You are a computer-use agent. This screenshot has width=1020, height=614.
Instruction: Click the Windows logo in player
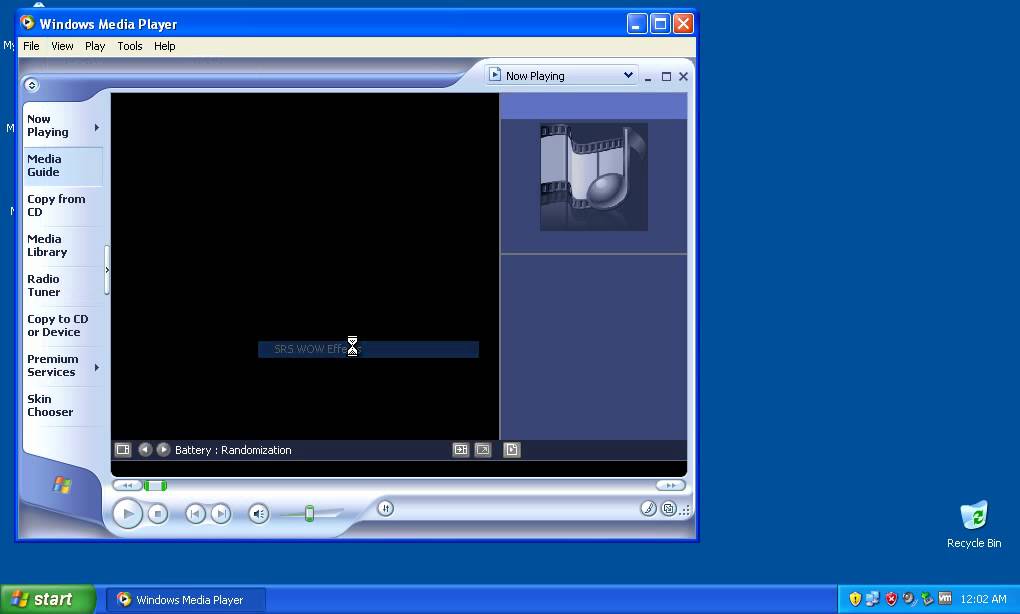click(x=62, y=485)
